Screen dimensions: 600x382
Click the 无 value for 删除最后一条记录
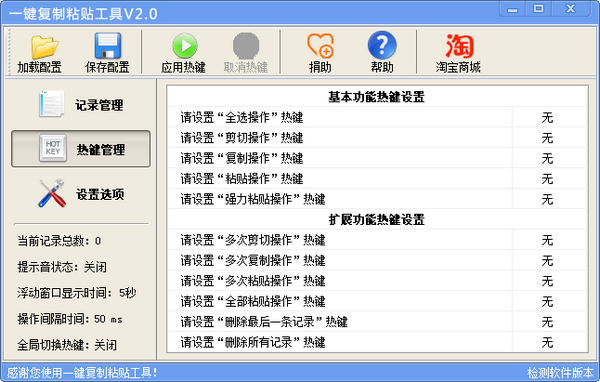pyautogui.click(x=548, y=322)
